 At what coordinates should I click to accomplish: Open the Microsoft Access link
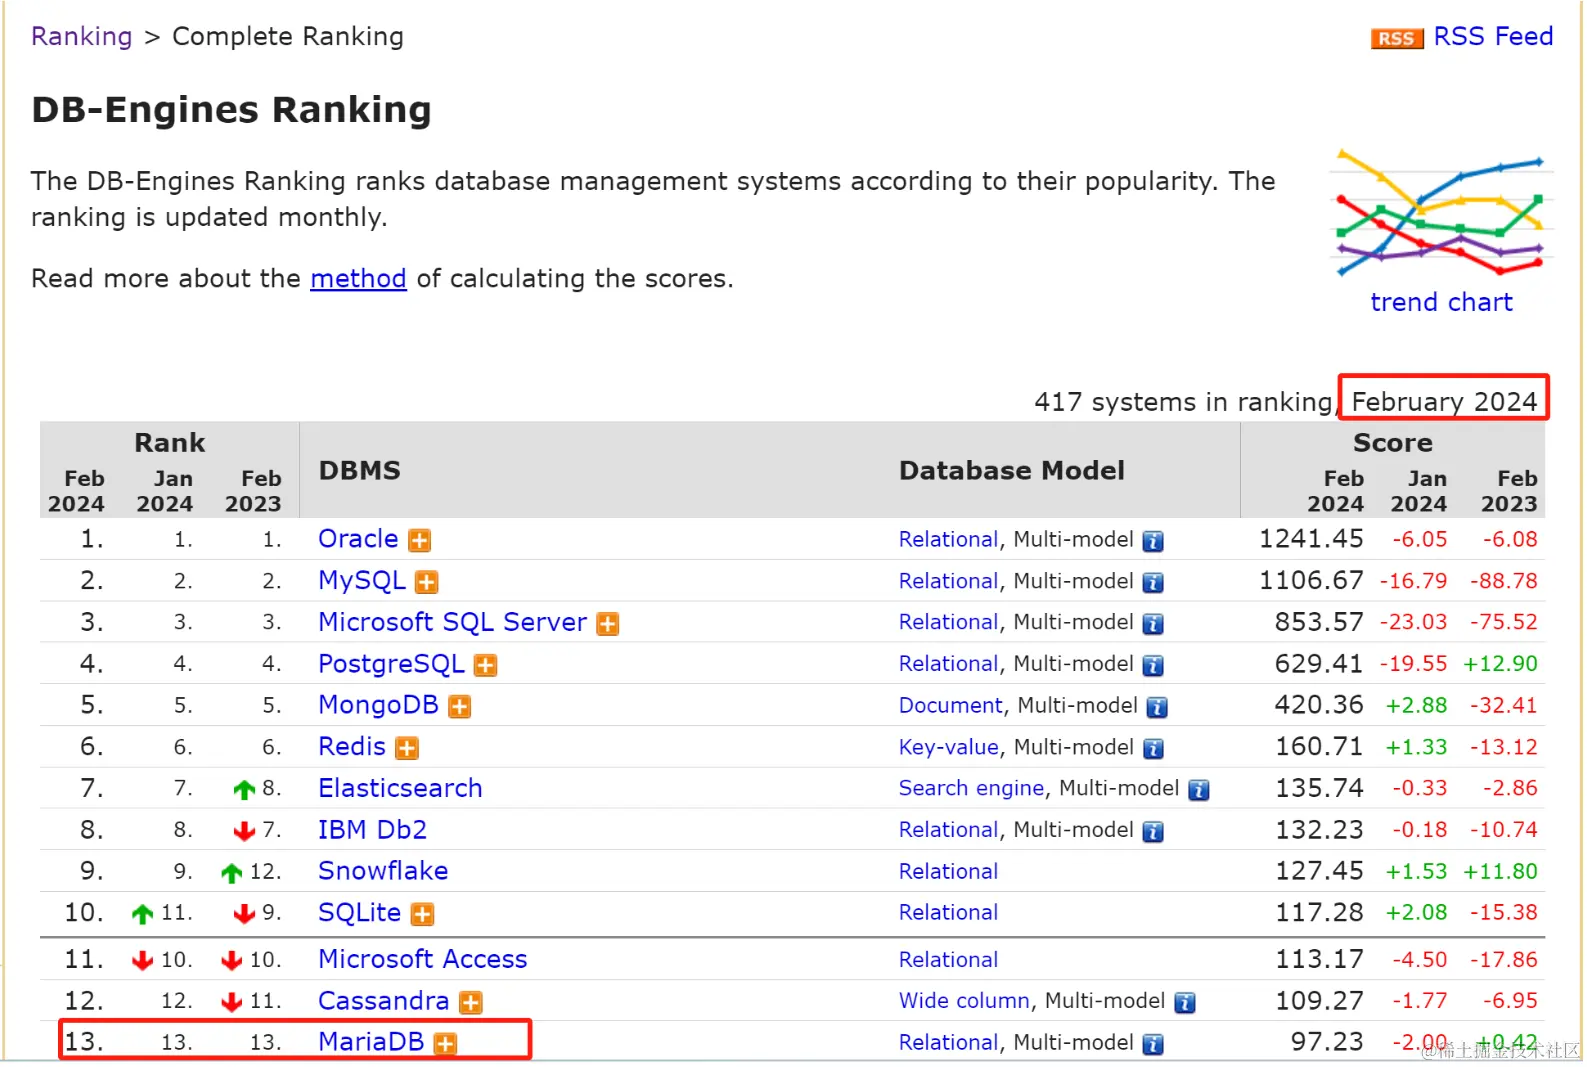(x=422, y=959)
